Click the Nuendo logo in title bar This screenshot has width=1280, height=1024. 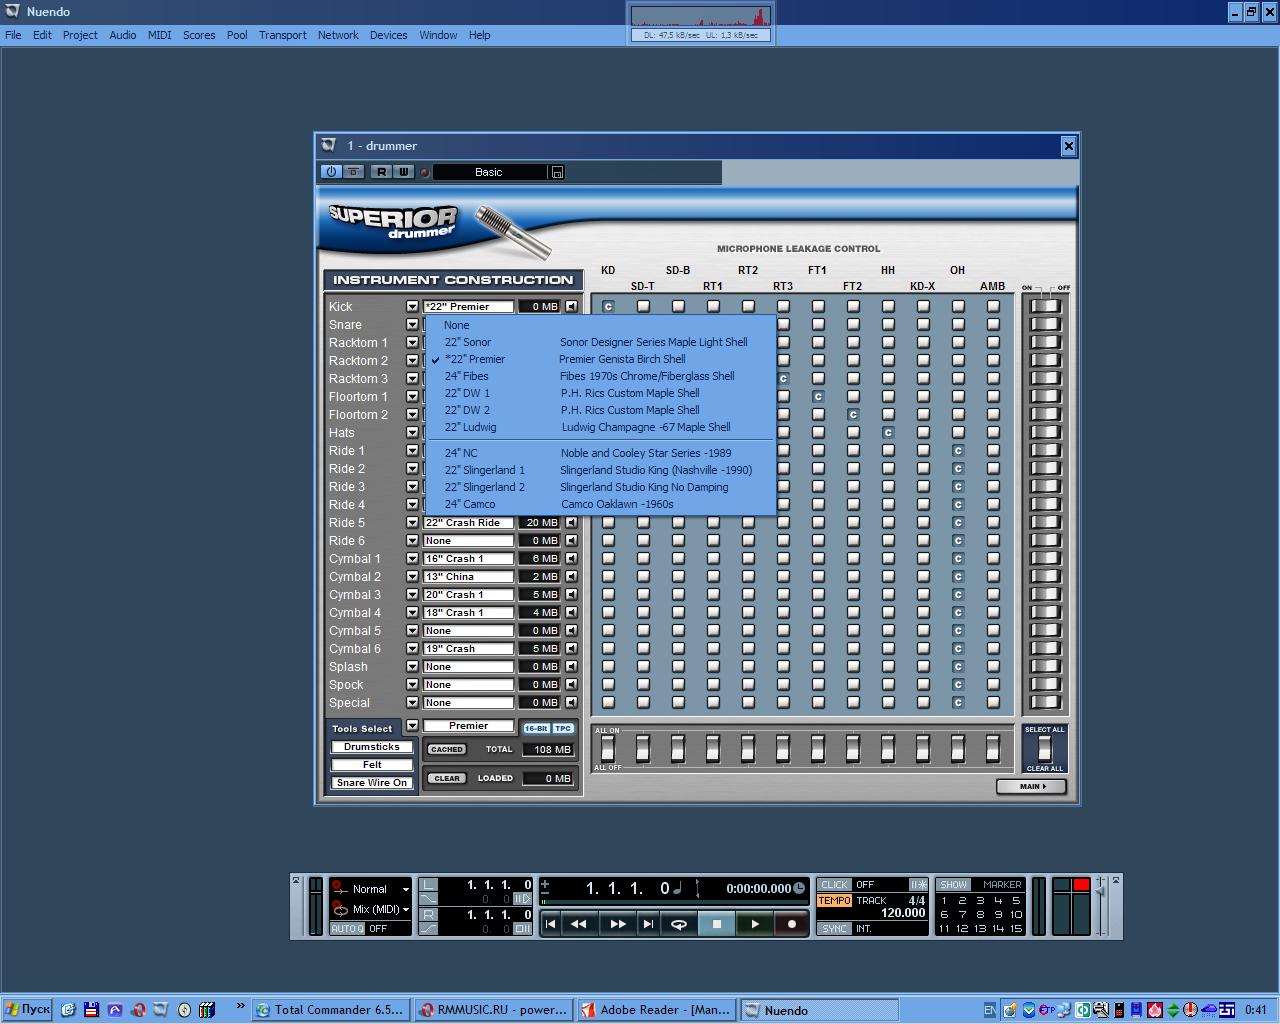tap(12, 12)
